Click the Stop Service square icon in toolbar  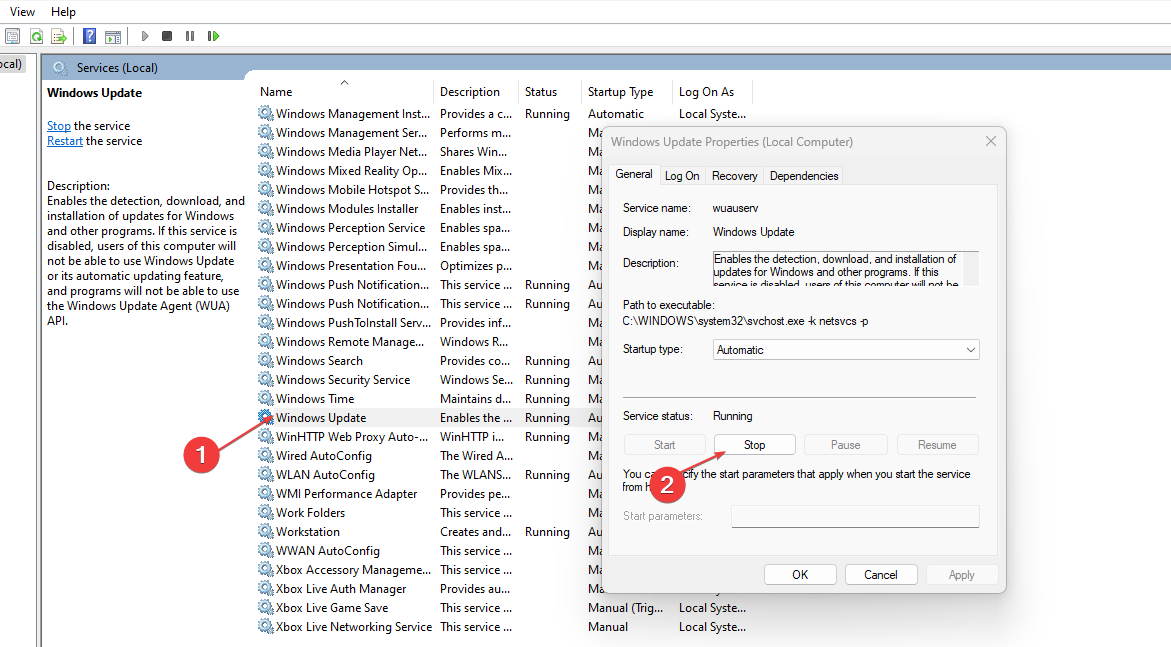[x=167, y=36]
